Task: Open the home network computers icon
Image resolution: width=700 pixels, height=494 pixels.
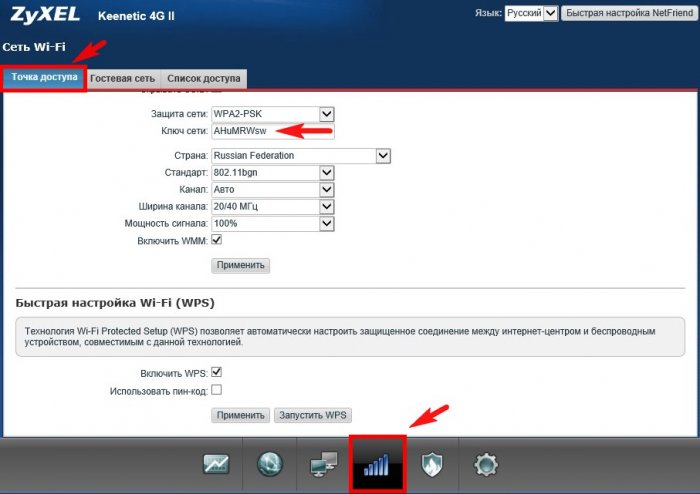Action: [324, 464]
